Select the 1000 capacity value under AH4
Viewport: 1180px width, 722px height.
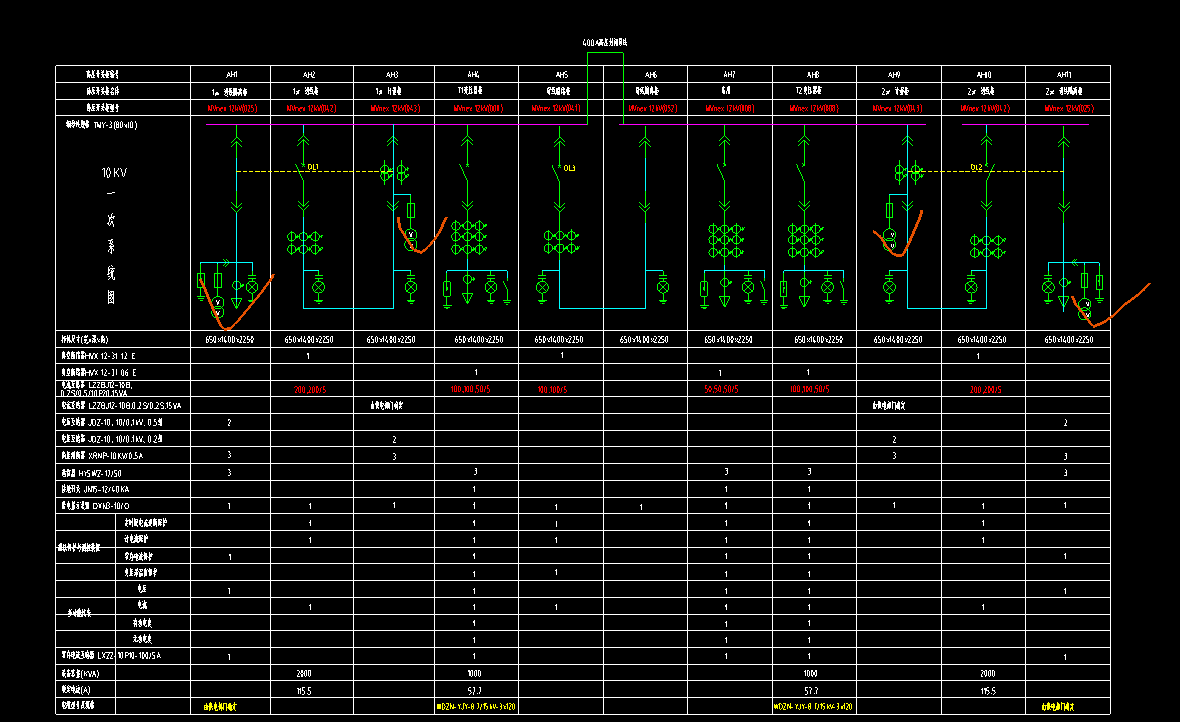click(474, 674)
